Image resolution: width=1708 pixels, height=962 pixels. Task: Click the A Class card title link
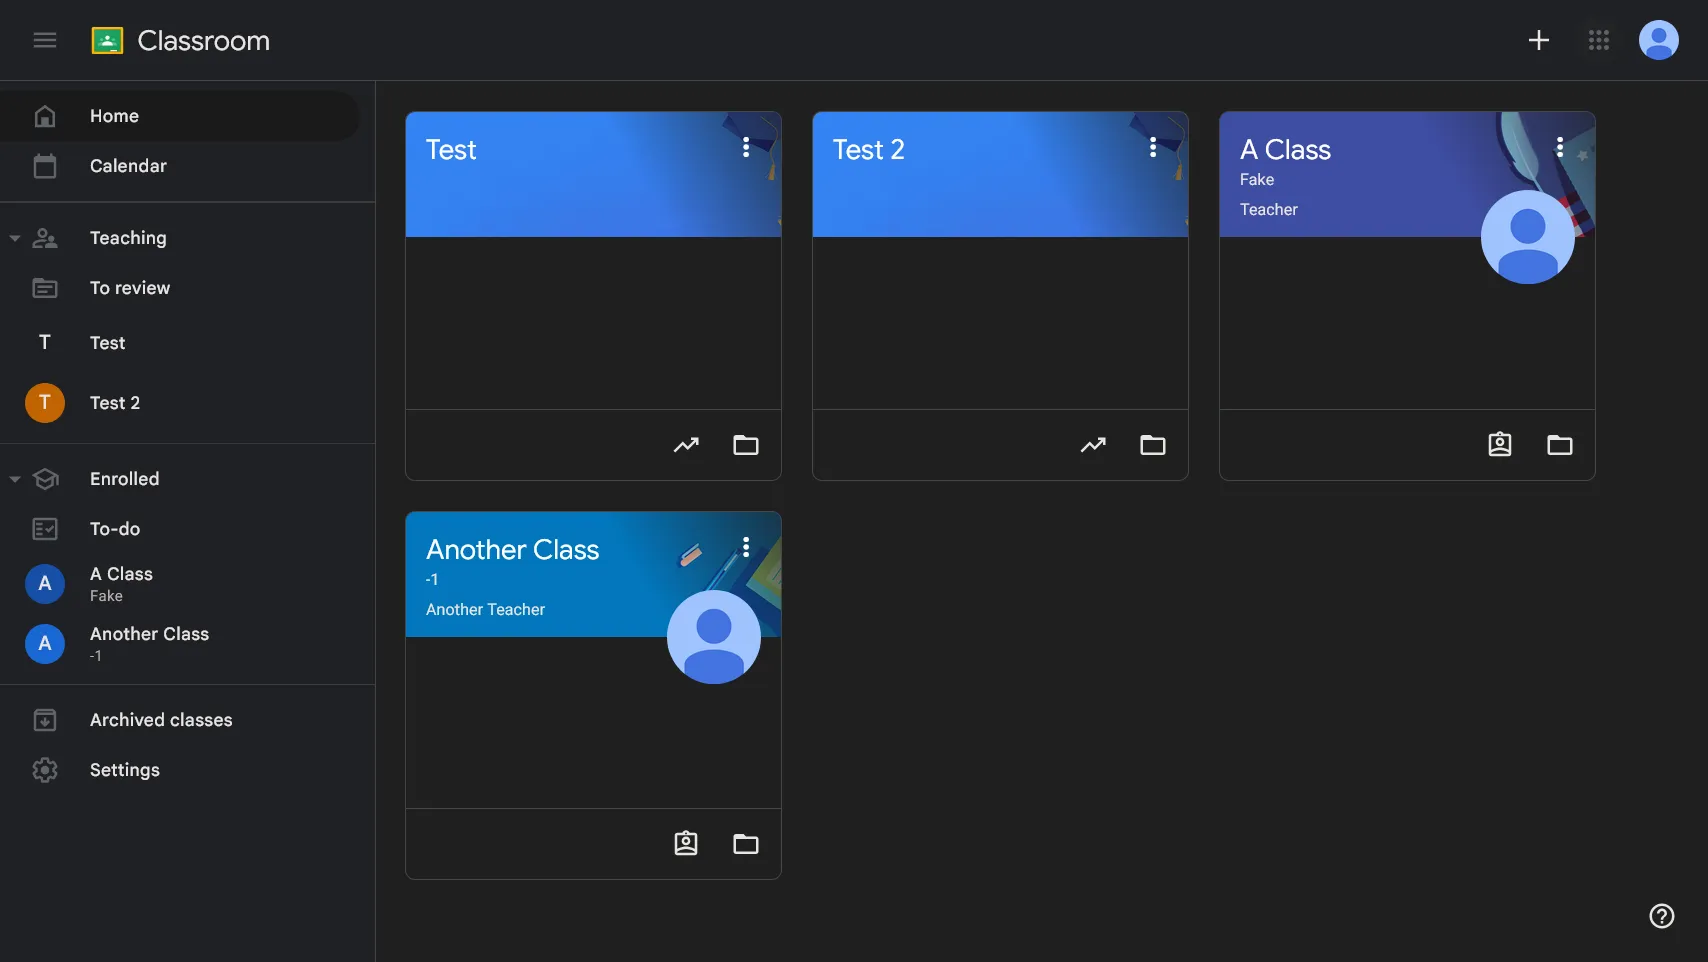(1285, 150)
